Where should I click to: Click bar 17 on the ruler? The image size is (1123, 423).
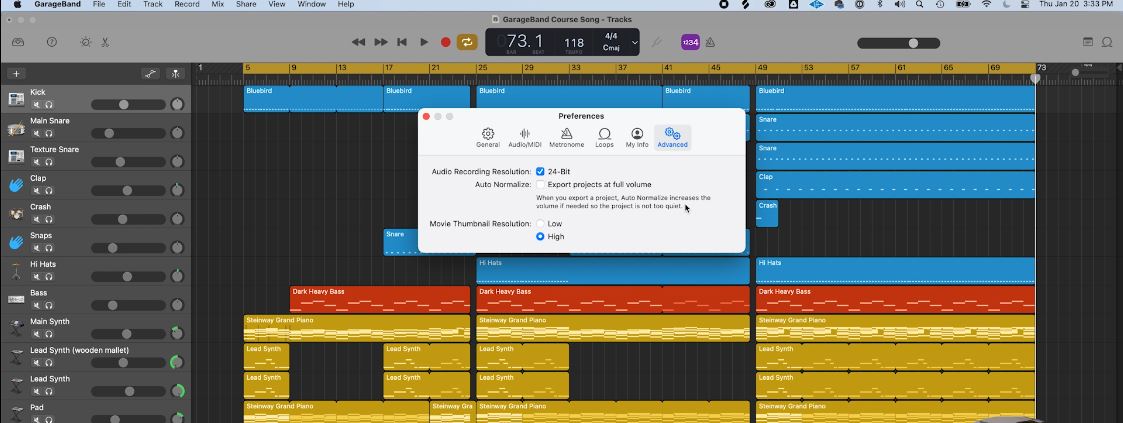(x=387, y=68)
